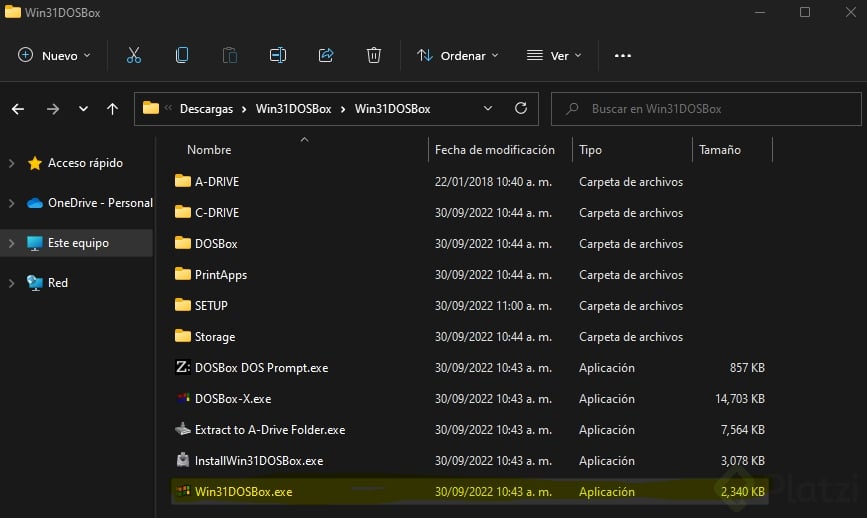
Task: Go up one folder level arrow
Action: click(112, 109)
